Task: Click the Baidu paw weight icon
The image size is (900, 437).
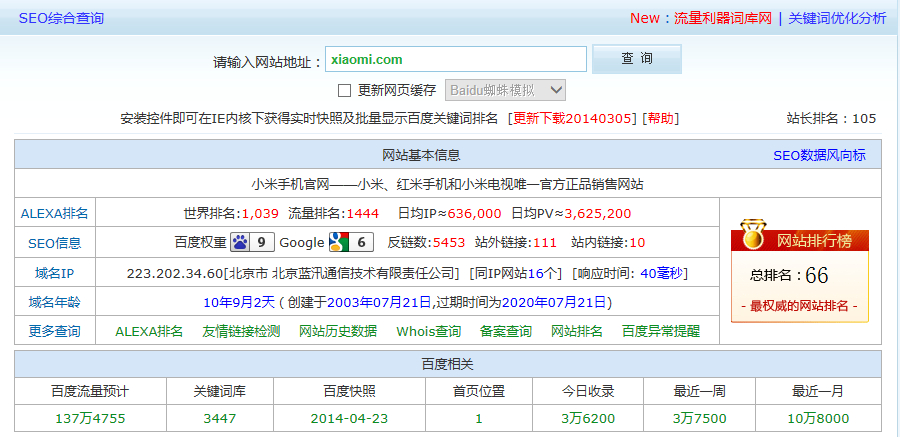Action: (x=240, y=242)
